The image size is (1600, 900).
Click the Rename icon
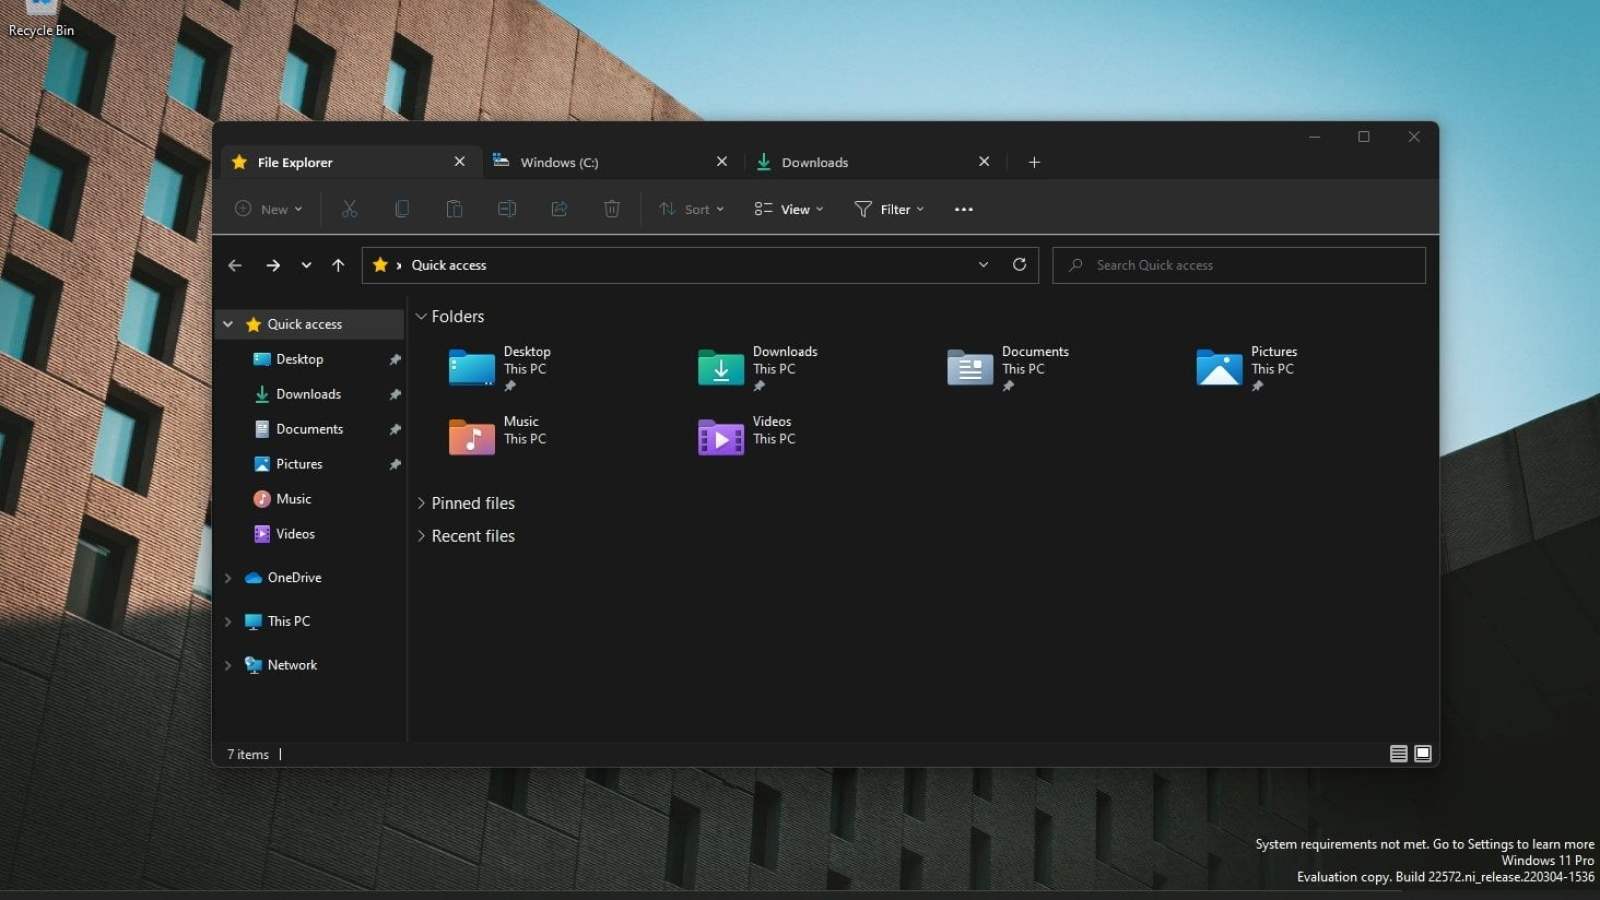507,209
